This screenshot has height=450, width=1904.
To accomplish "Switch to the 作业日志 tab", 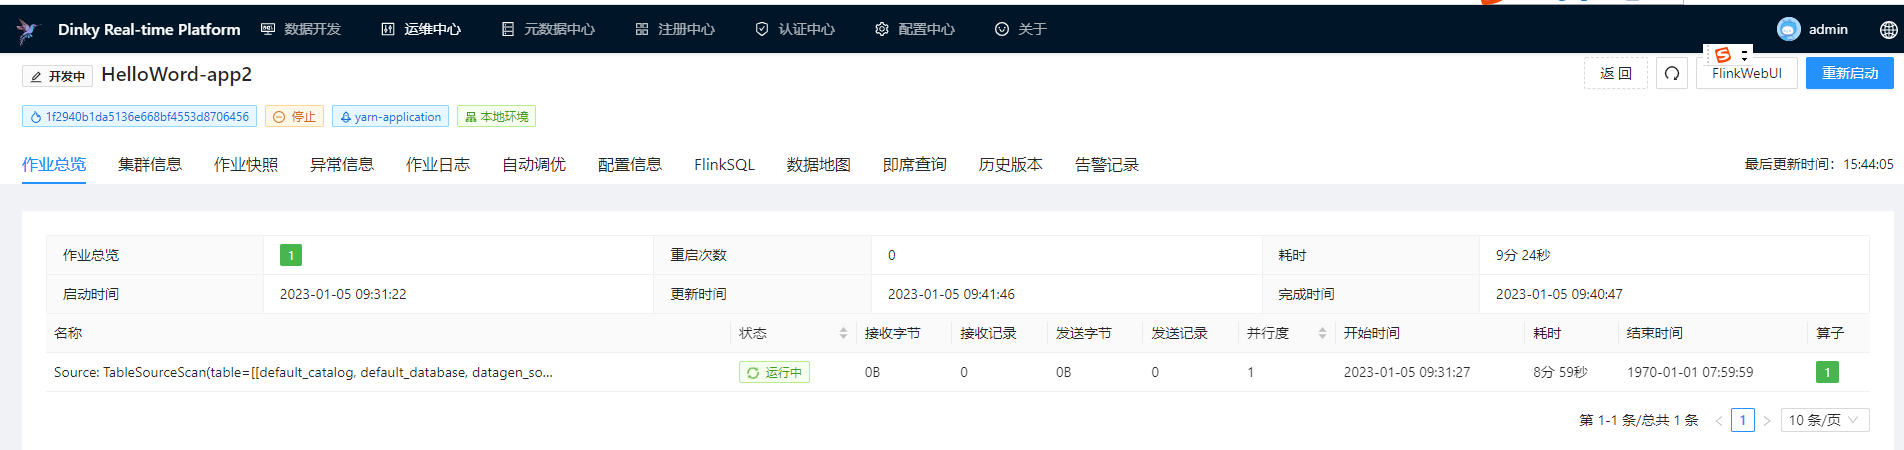I will (x=438, y=164).
